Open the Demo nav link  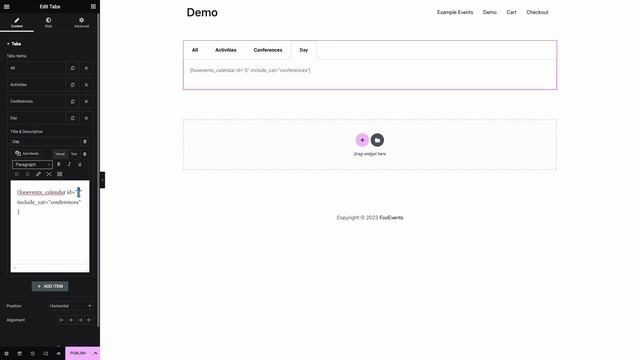[x=490, y=12]
